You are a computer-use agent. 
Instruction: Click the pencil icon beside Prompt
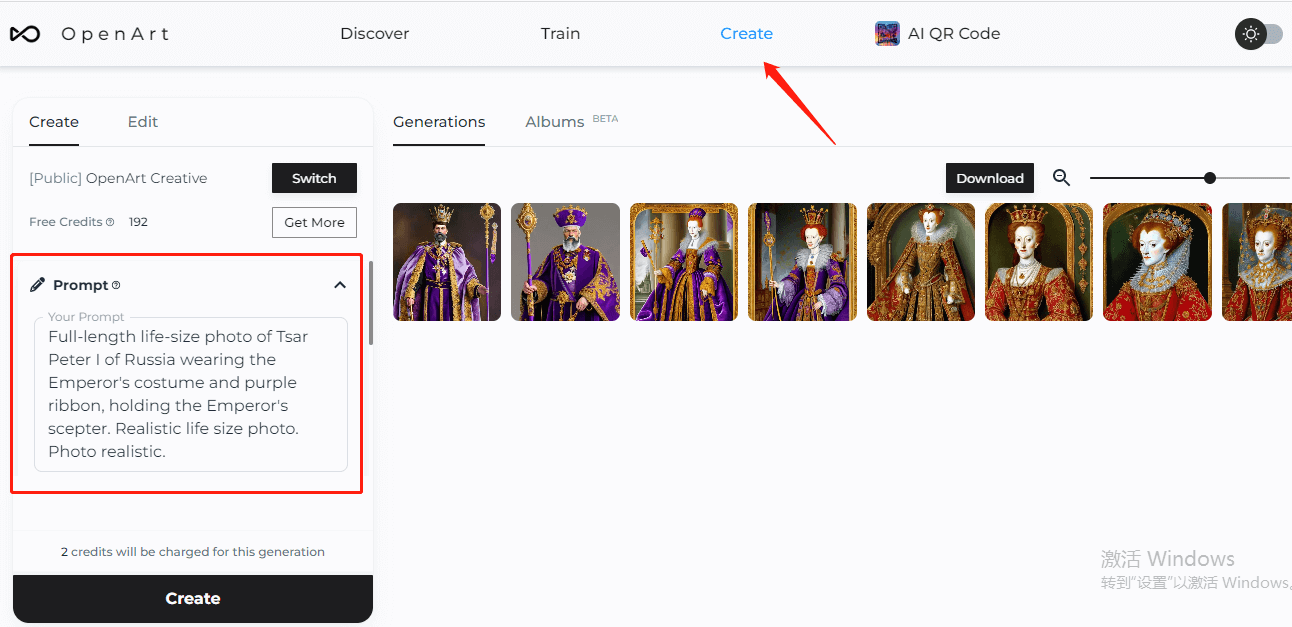click(x=37, y=285)
